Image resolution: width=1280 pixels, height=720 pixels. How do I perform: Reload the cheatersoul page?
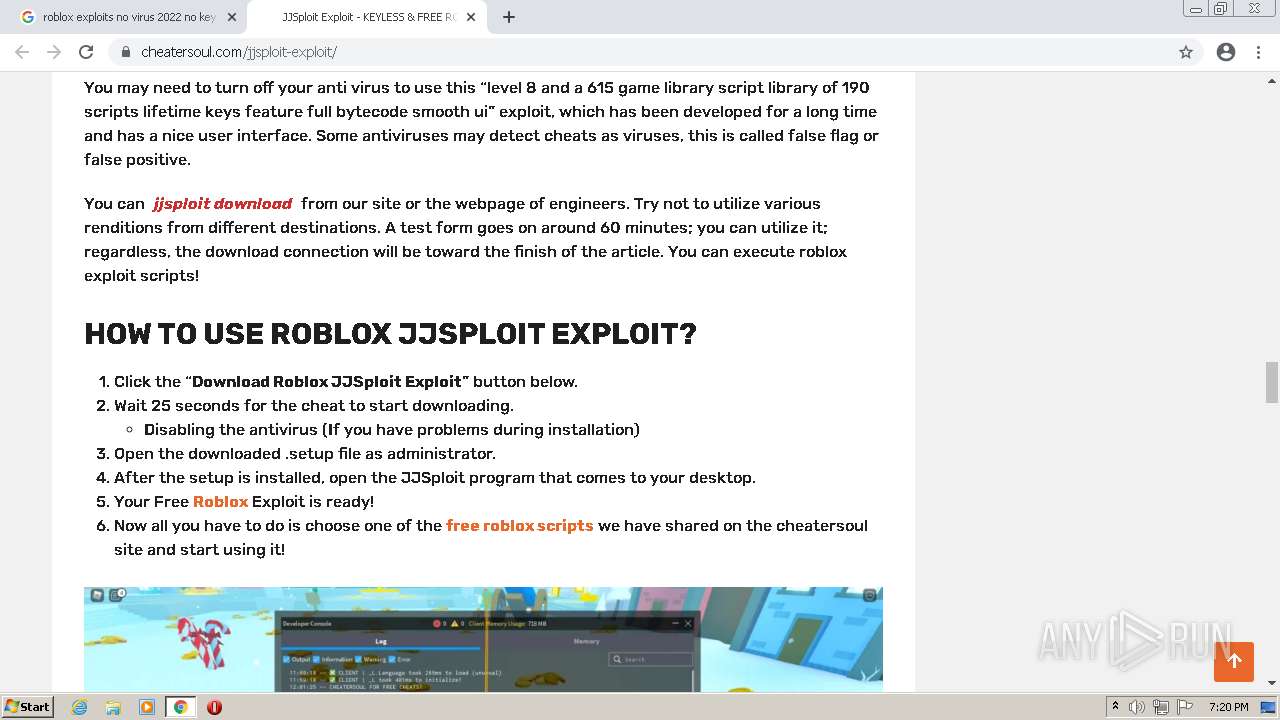[x=86, y=52]
